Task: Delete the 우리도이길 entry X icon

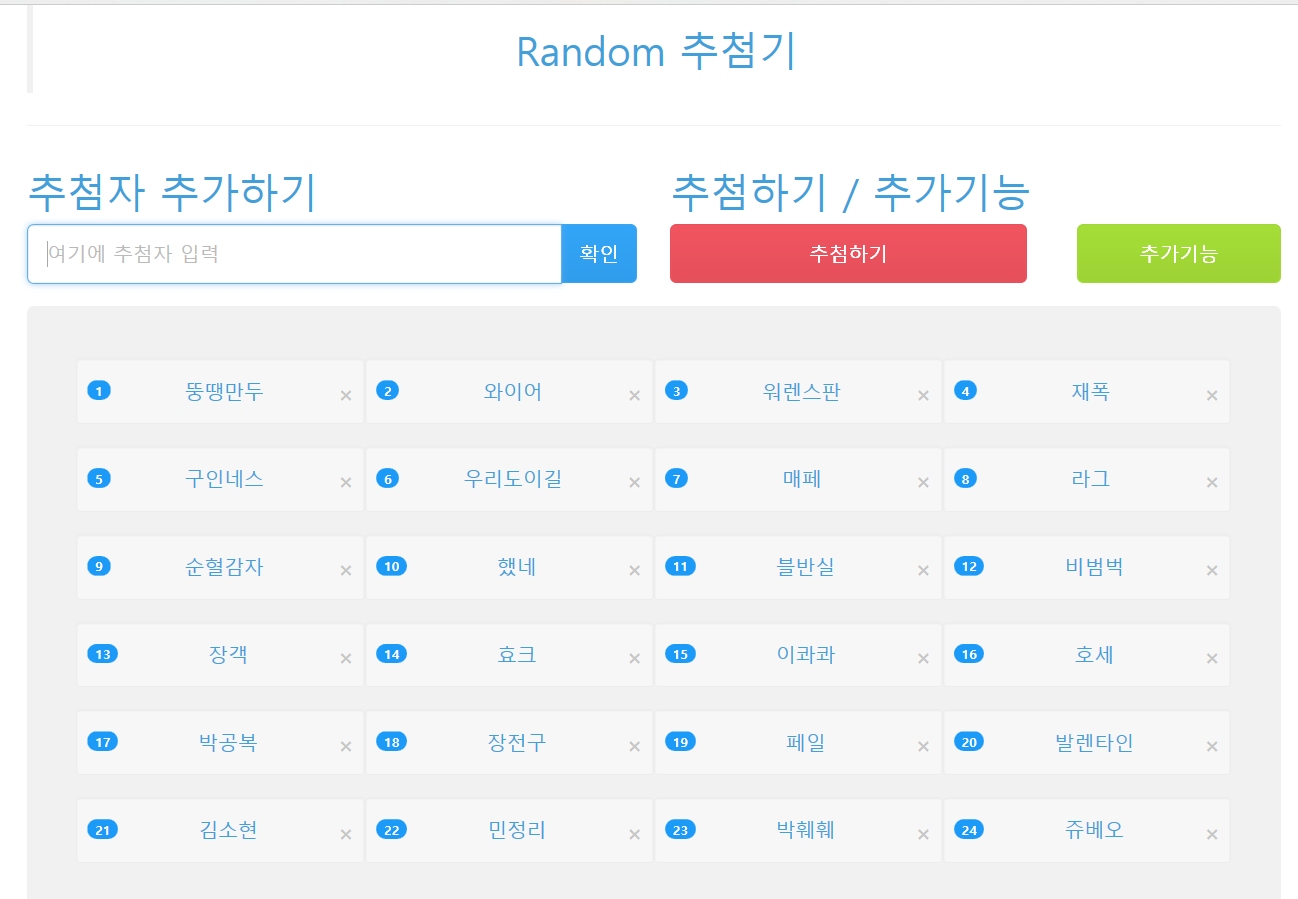Action: coord(634,483)
